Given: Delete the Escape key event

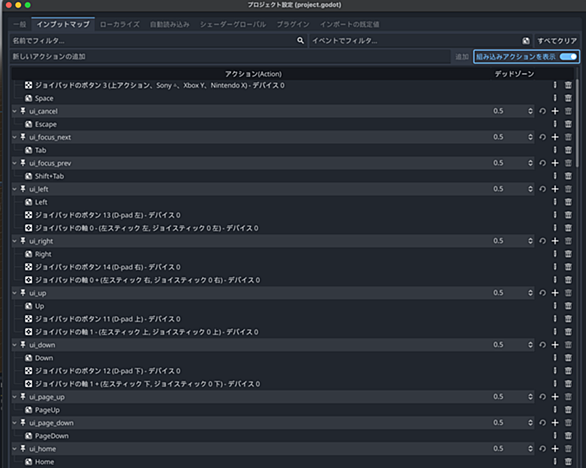Looking at the screenshot, I should click(568, 124).
